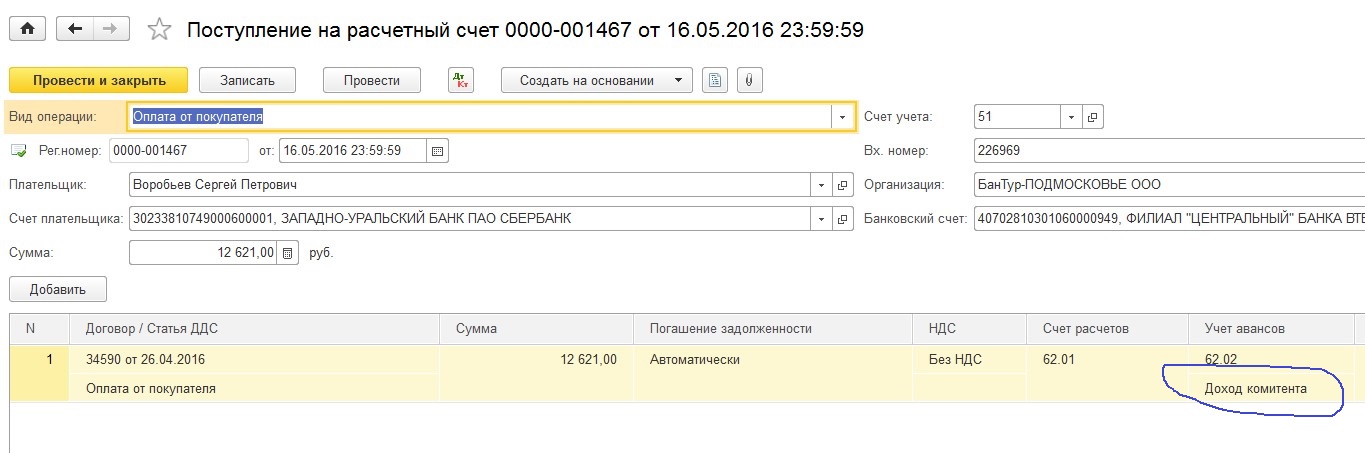
Task: Expand the Счет учета dropdown arrow
Action: [x=1071, y=117]
